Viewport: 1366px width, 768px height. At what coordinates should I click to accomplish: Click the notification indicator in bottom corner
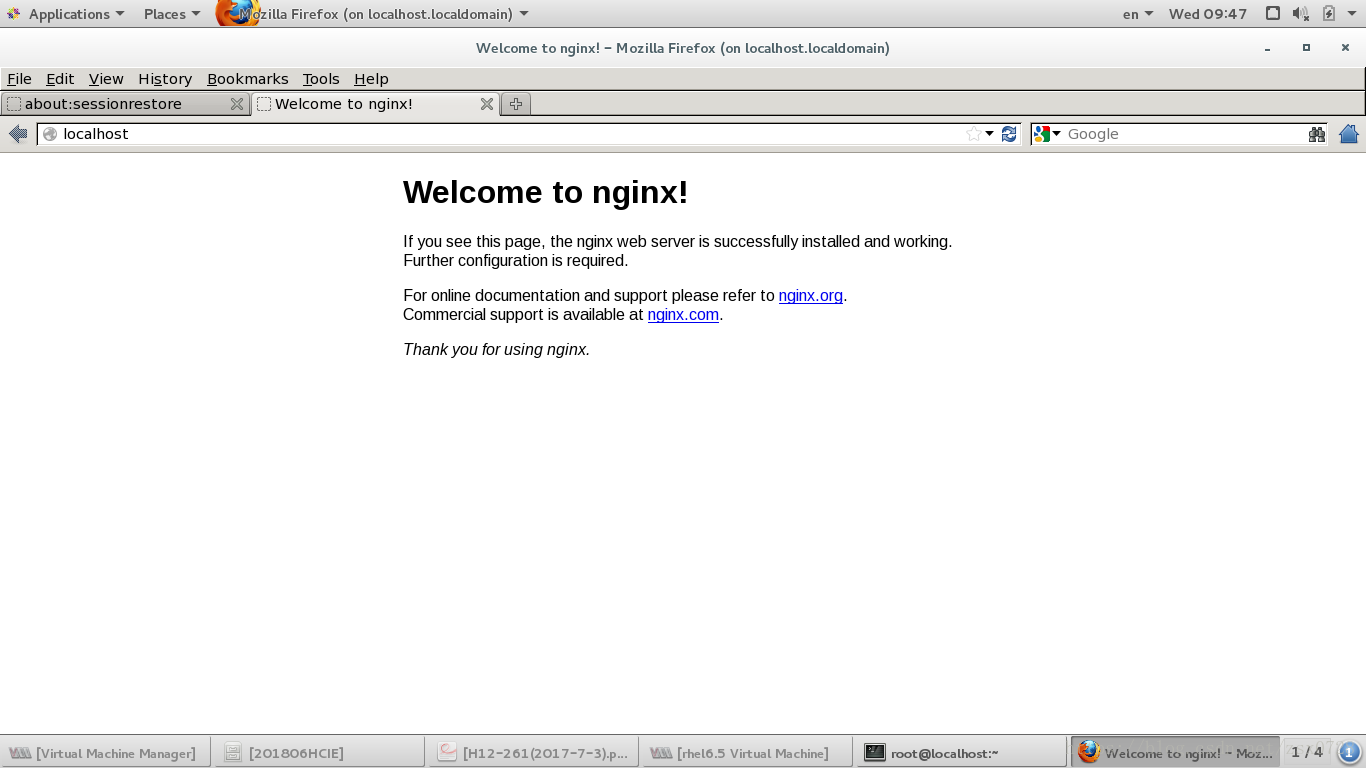pyautogui.click(x=1349, y=752)
